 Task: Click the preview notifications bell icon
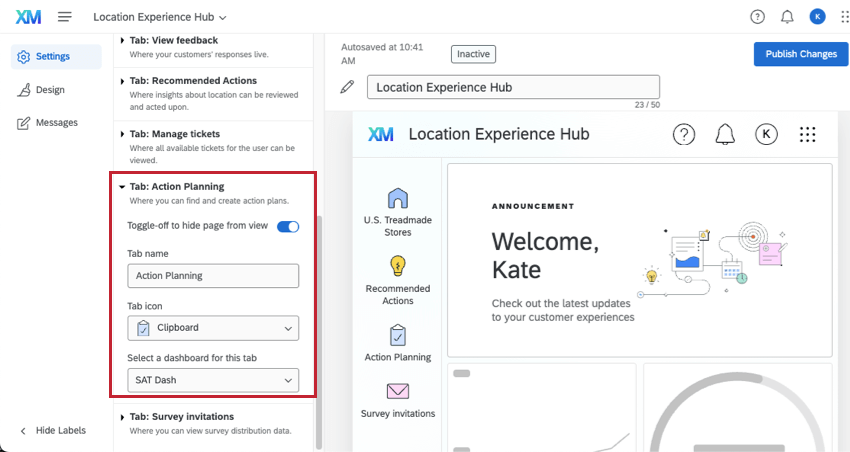tap(725, 134)
